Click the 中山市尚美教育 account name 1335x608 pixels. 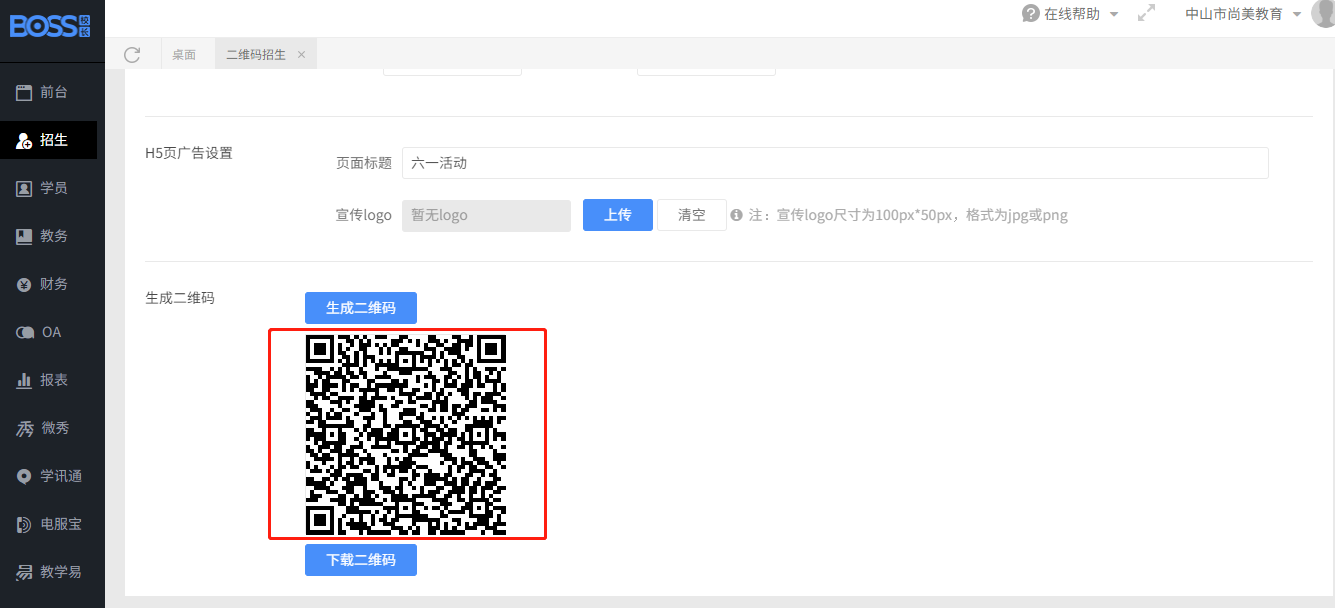pos(1234,14)
